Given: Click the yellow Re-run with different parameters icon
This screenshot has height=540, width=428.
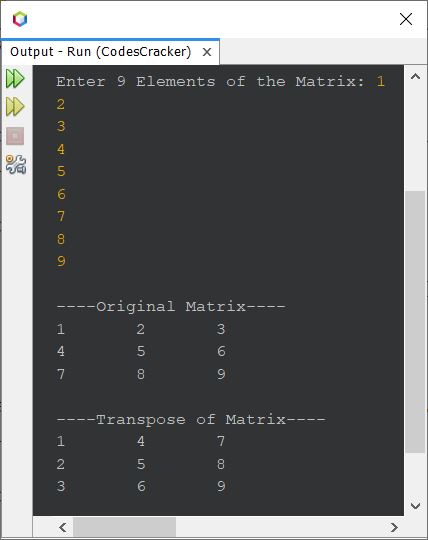Looking at the screenshot, I should click(x=15, y=106).
